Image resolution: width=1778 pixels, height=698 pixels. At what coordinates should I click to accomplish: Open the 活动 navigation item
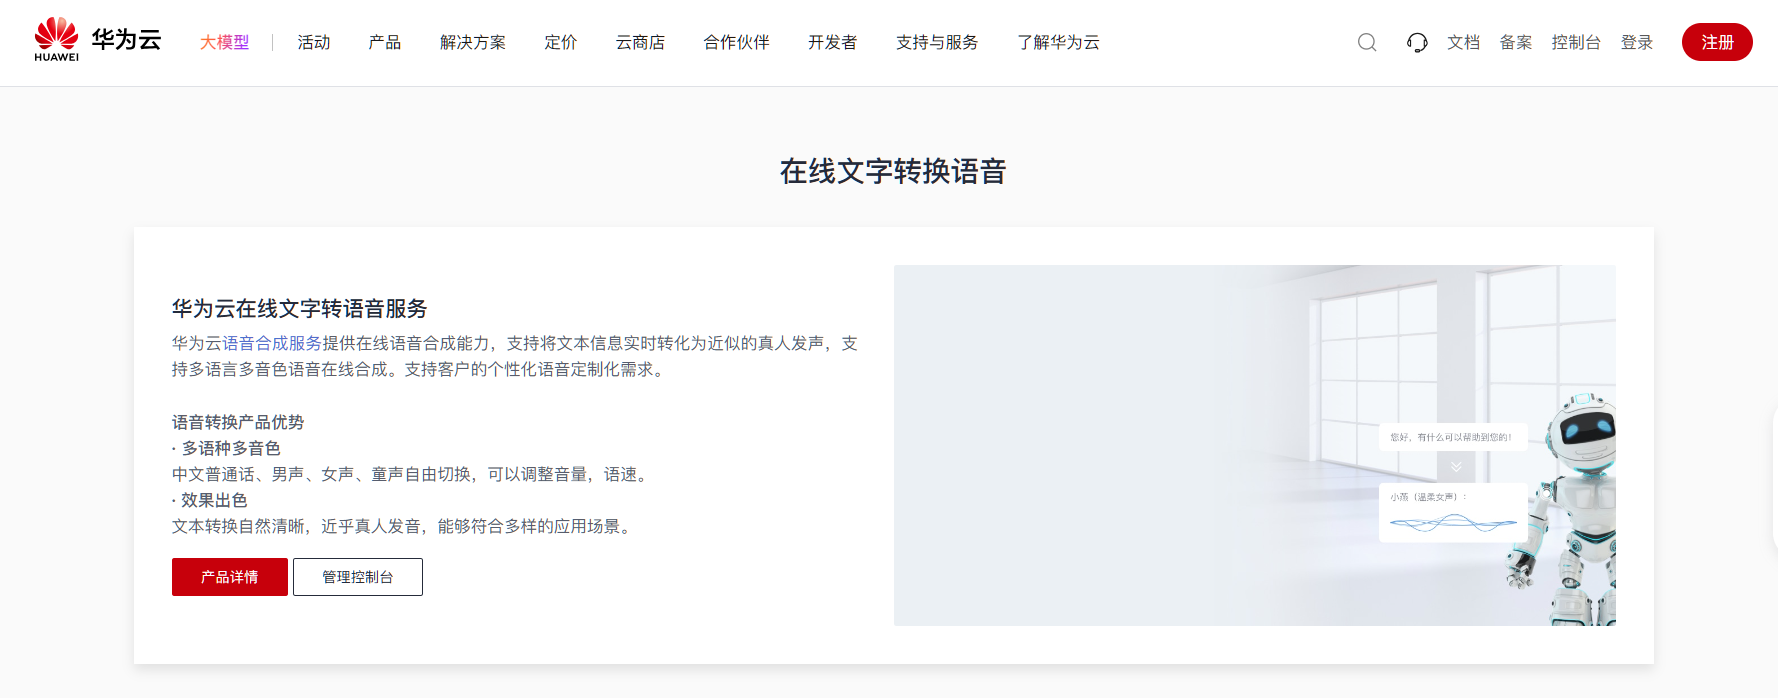(x=314, y=42)
